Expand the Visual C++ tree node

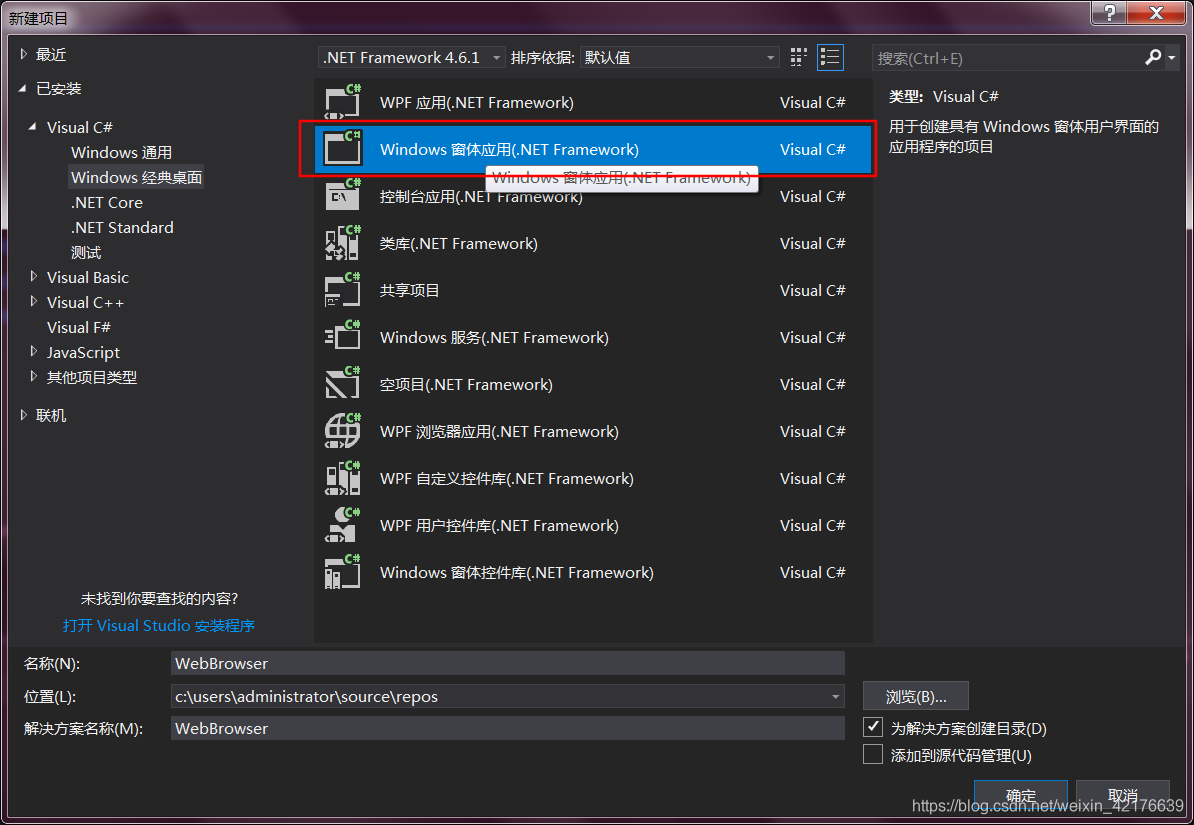[x=34, y=302]
